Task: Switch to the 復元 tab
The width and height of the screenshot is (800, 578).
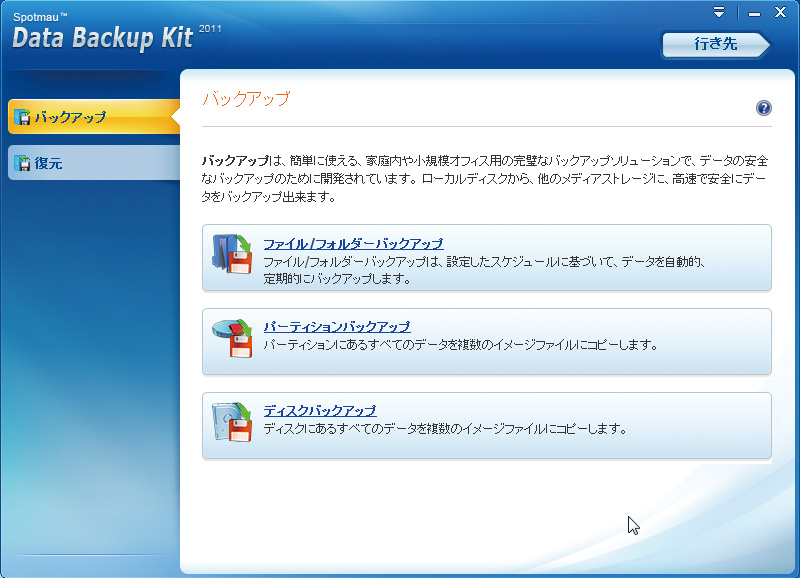Action: pos(94,163)
